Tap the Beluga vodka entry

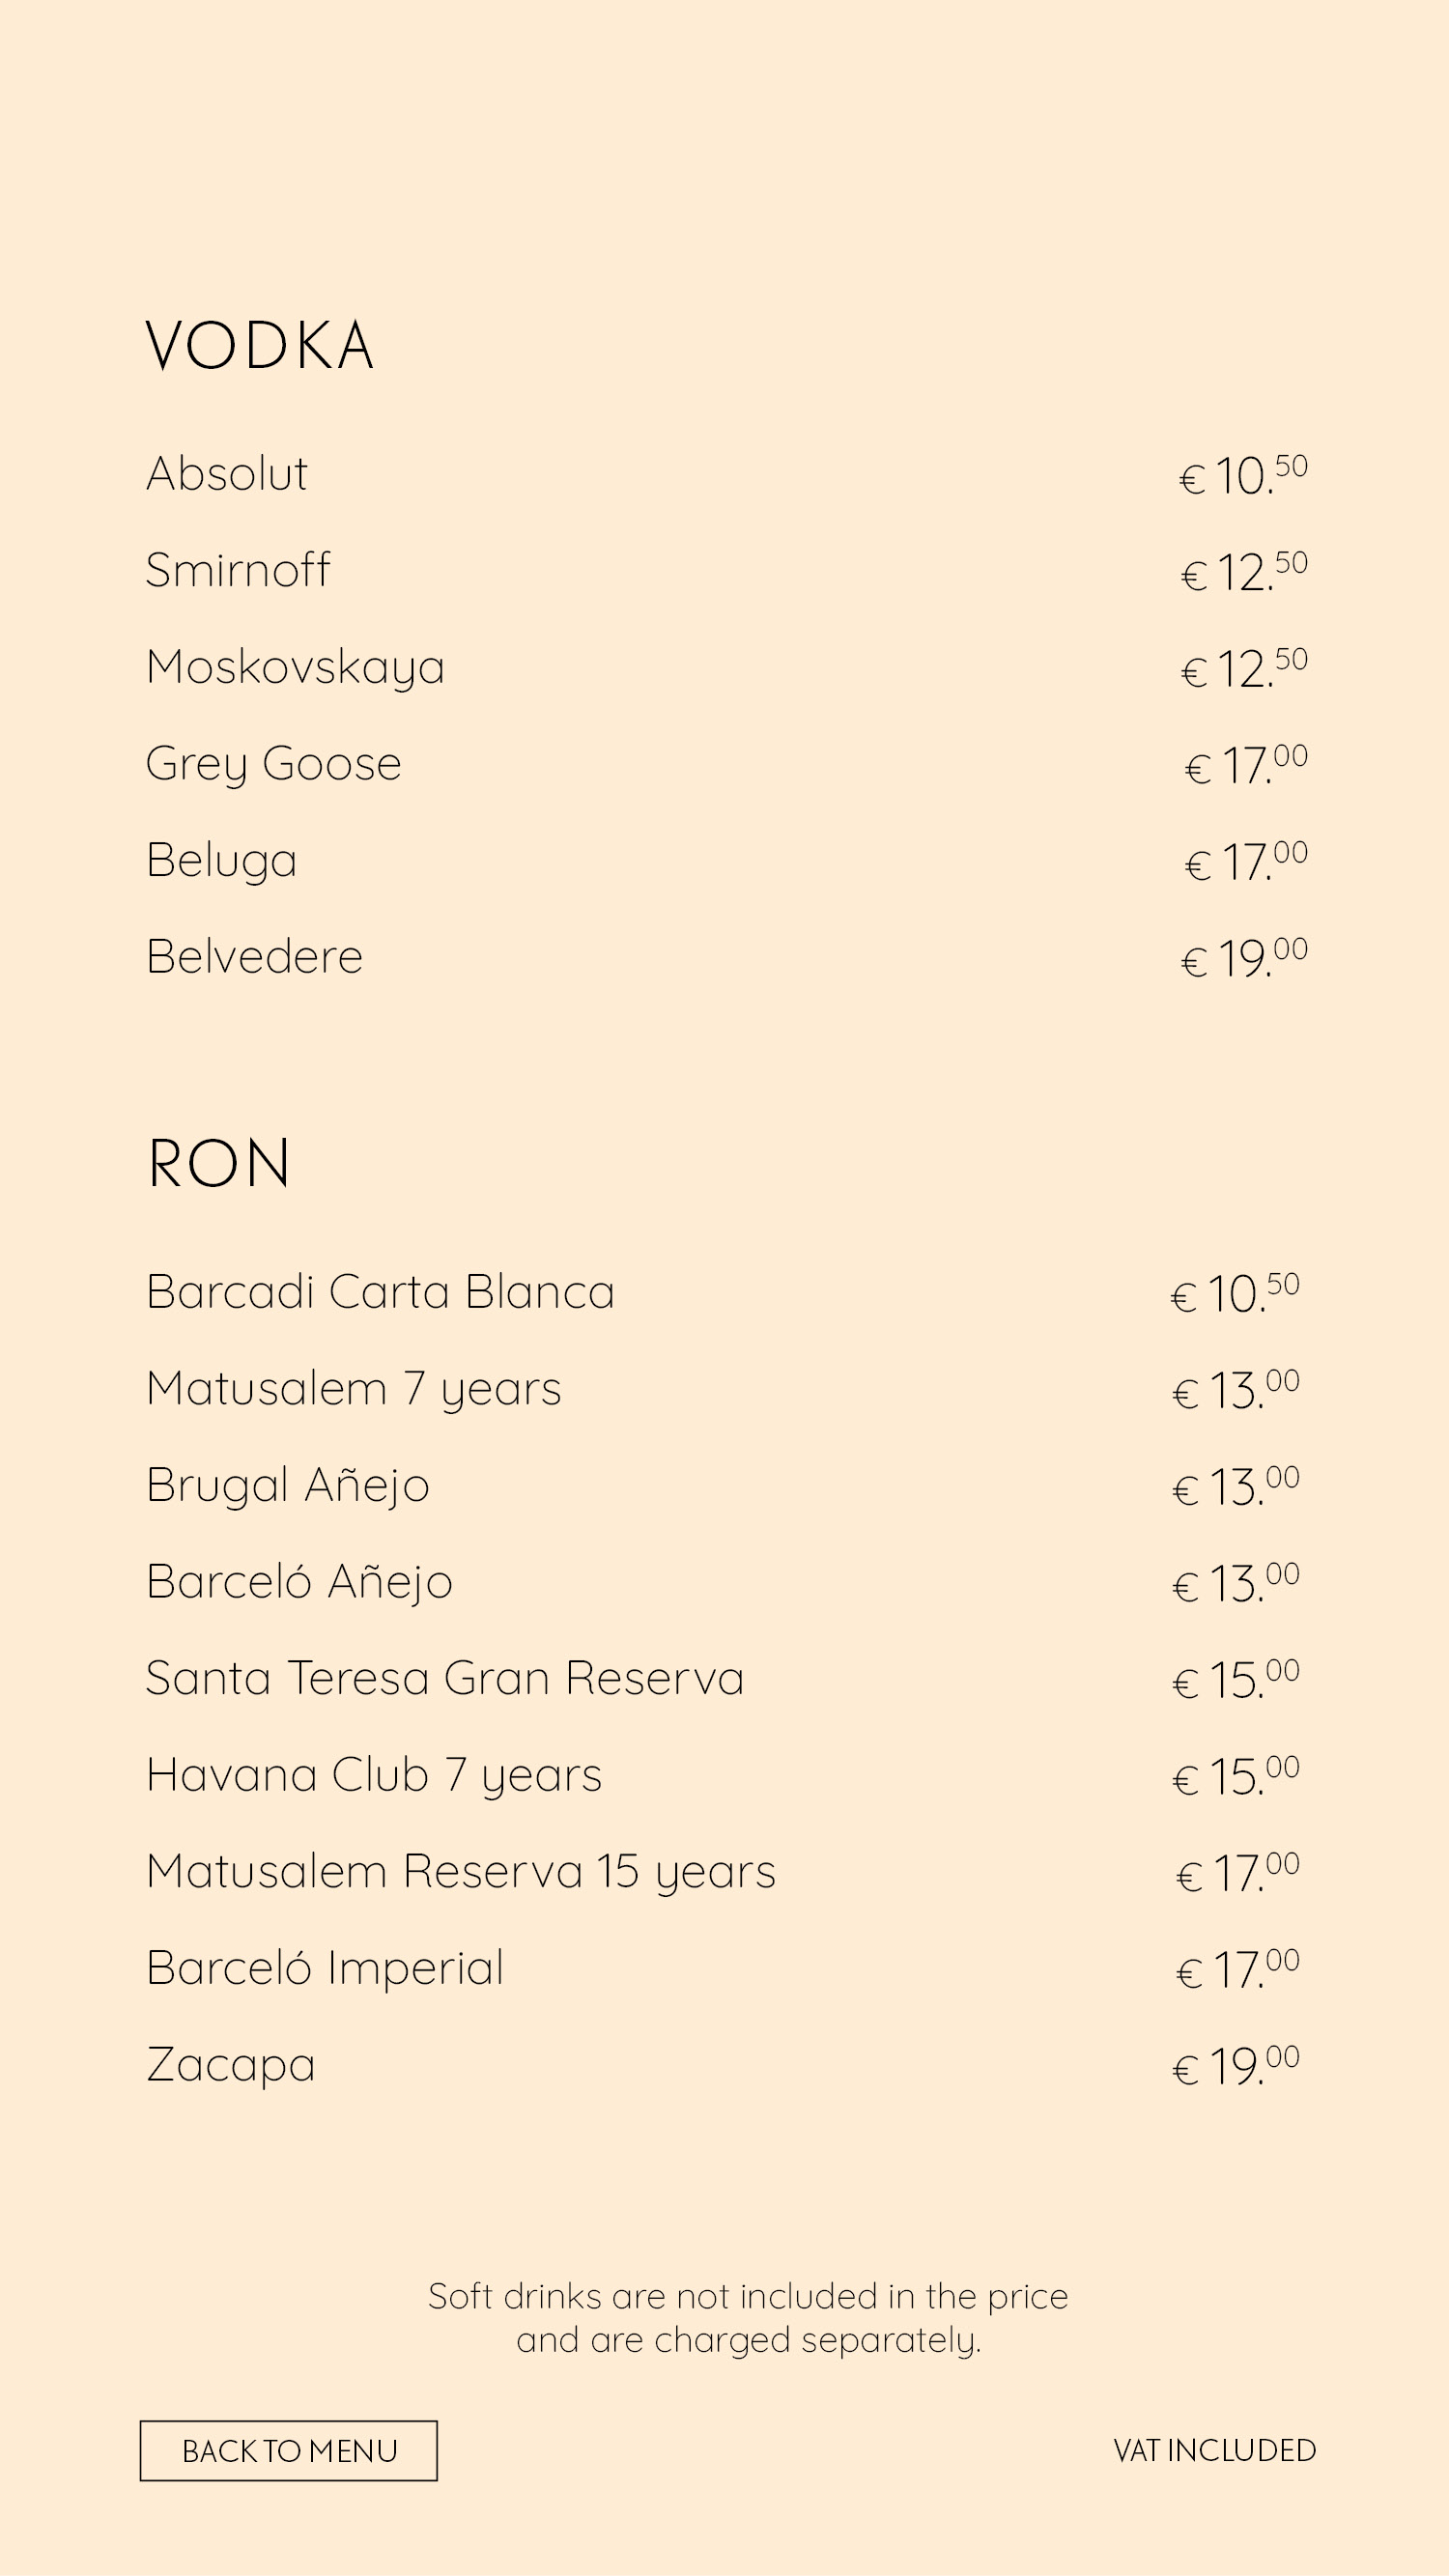coord(222,861)
